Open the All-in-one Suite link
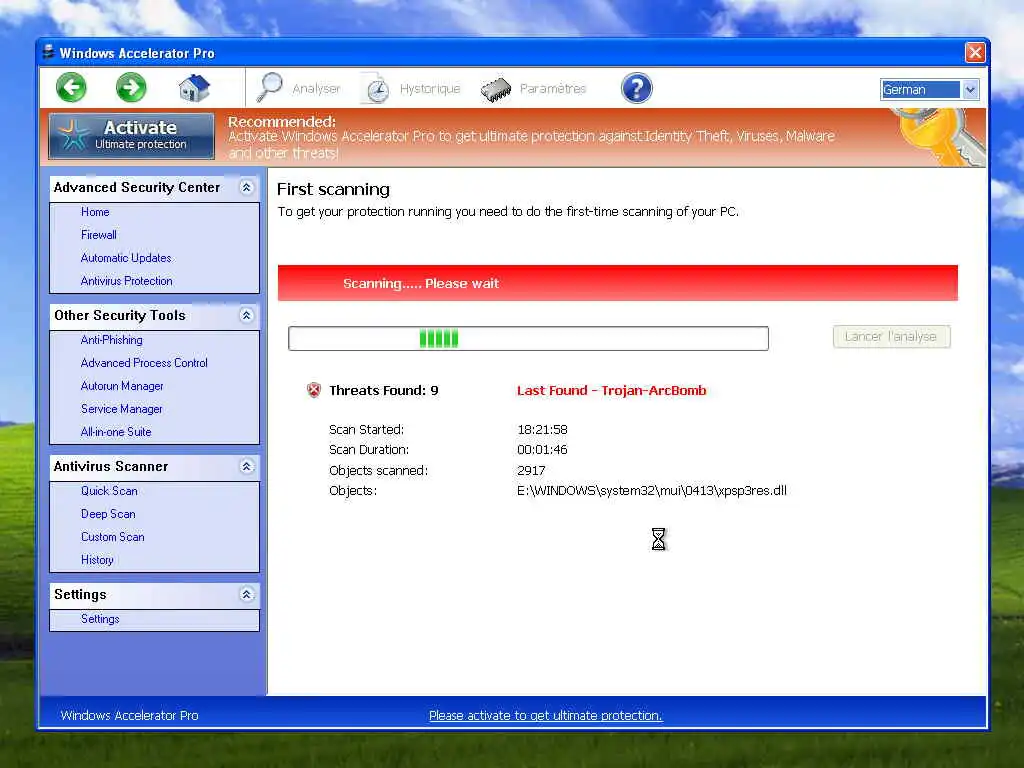This screenshot has width=1024, height=768. 116,432
